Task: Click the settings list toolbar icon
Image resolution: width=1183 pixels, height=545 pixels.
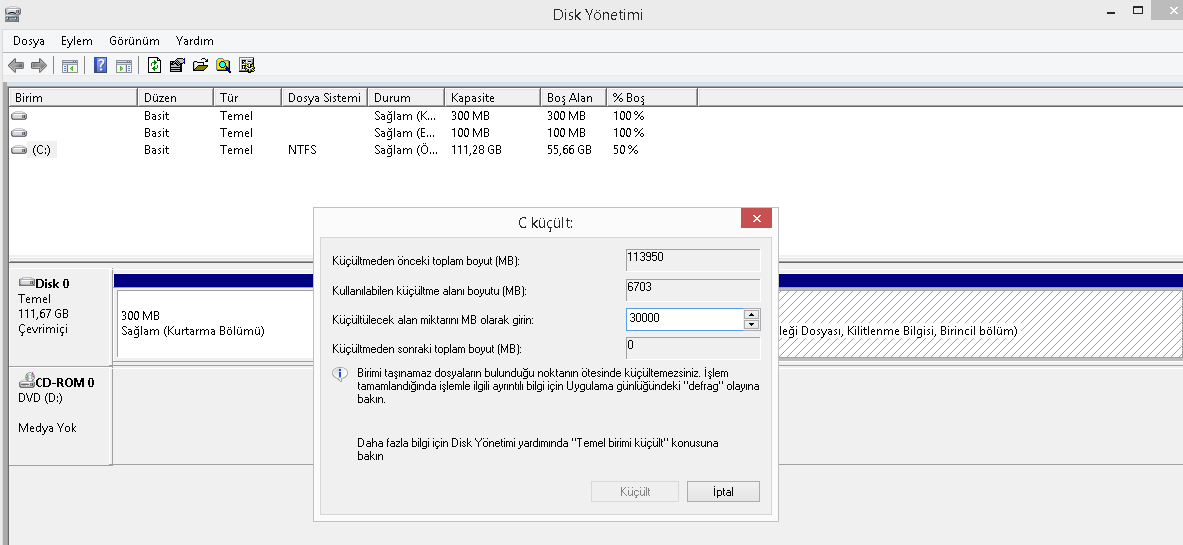Action: [x=246, y=66]
